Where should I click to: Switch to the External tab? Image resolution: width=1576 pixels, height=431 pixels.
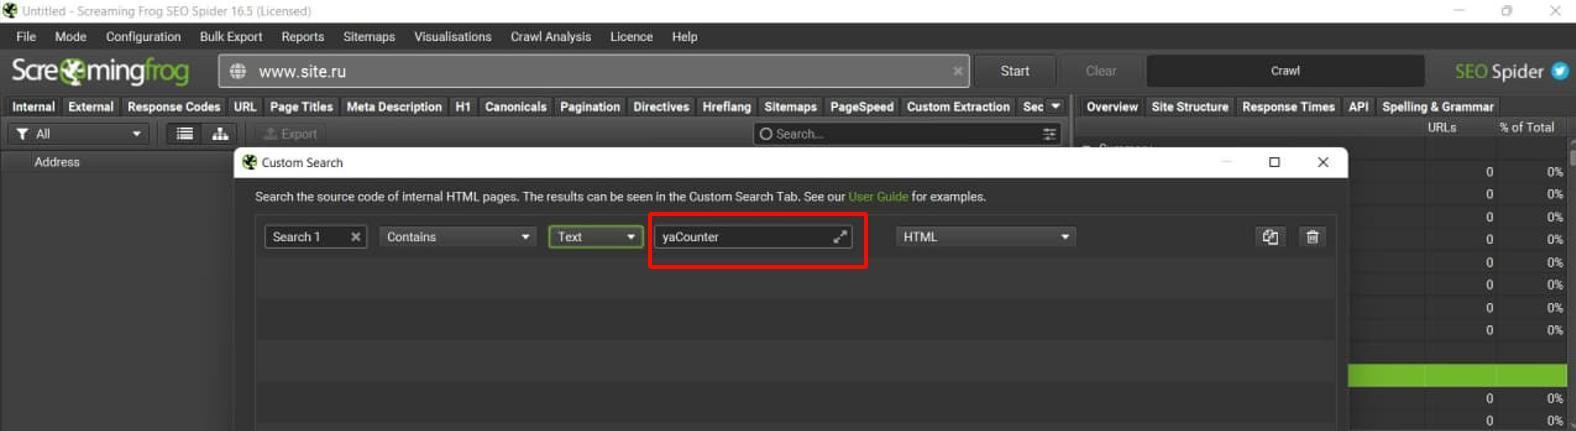click(x=91, y=107)
